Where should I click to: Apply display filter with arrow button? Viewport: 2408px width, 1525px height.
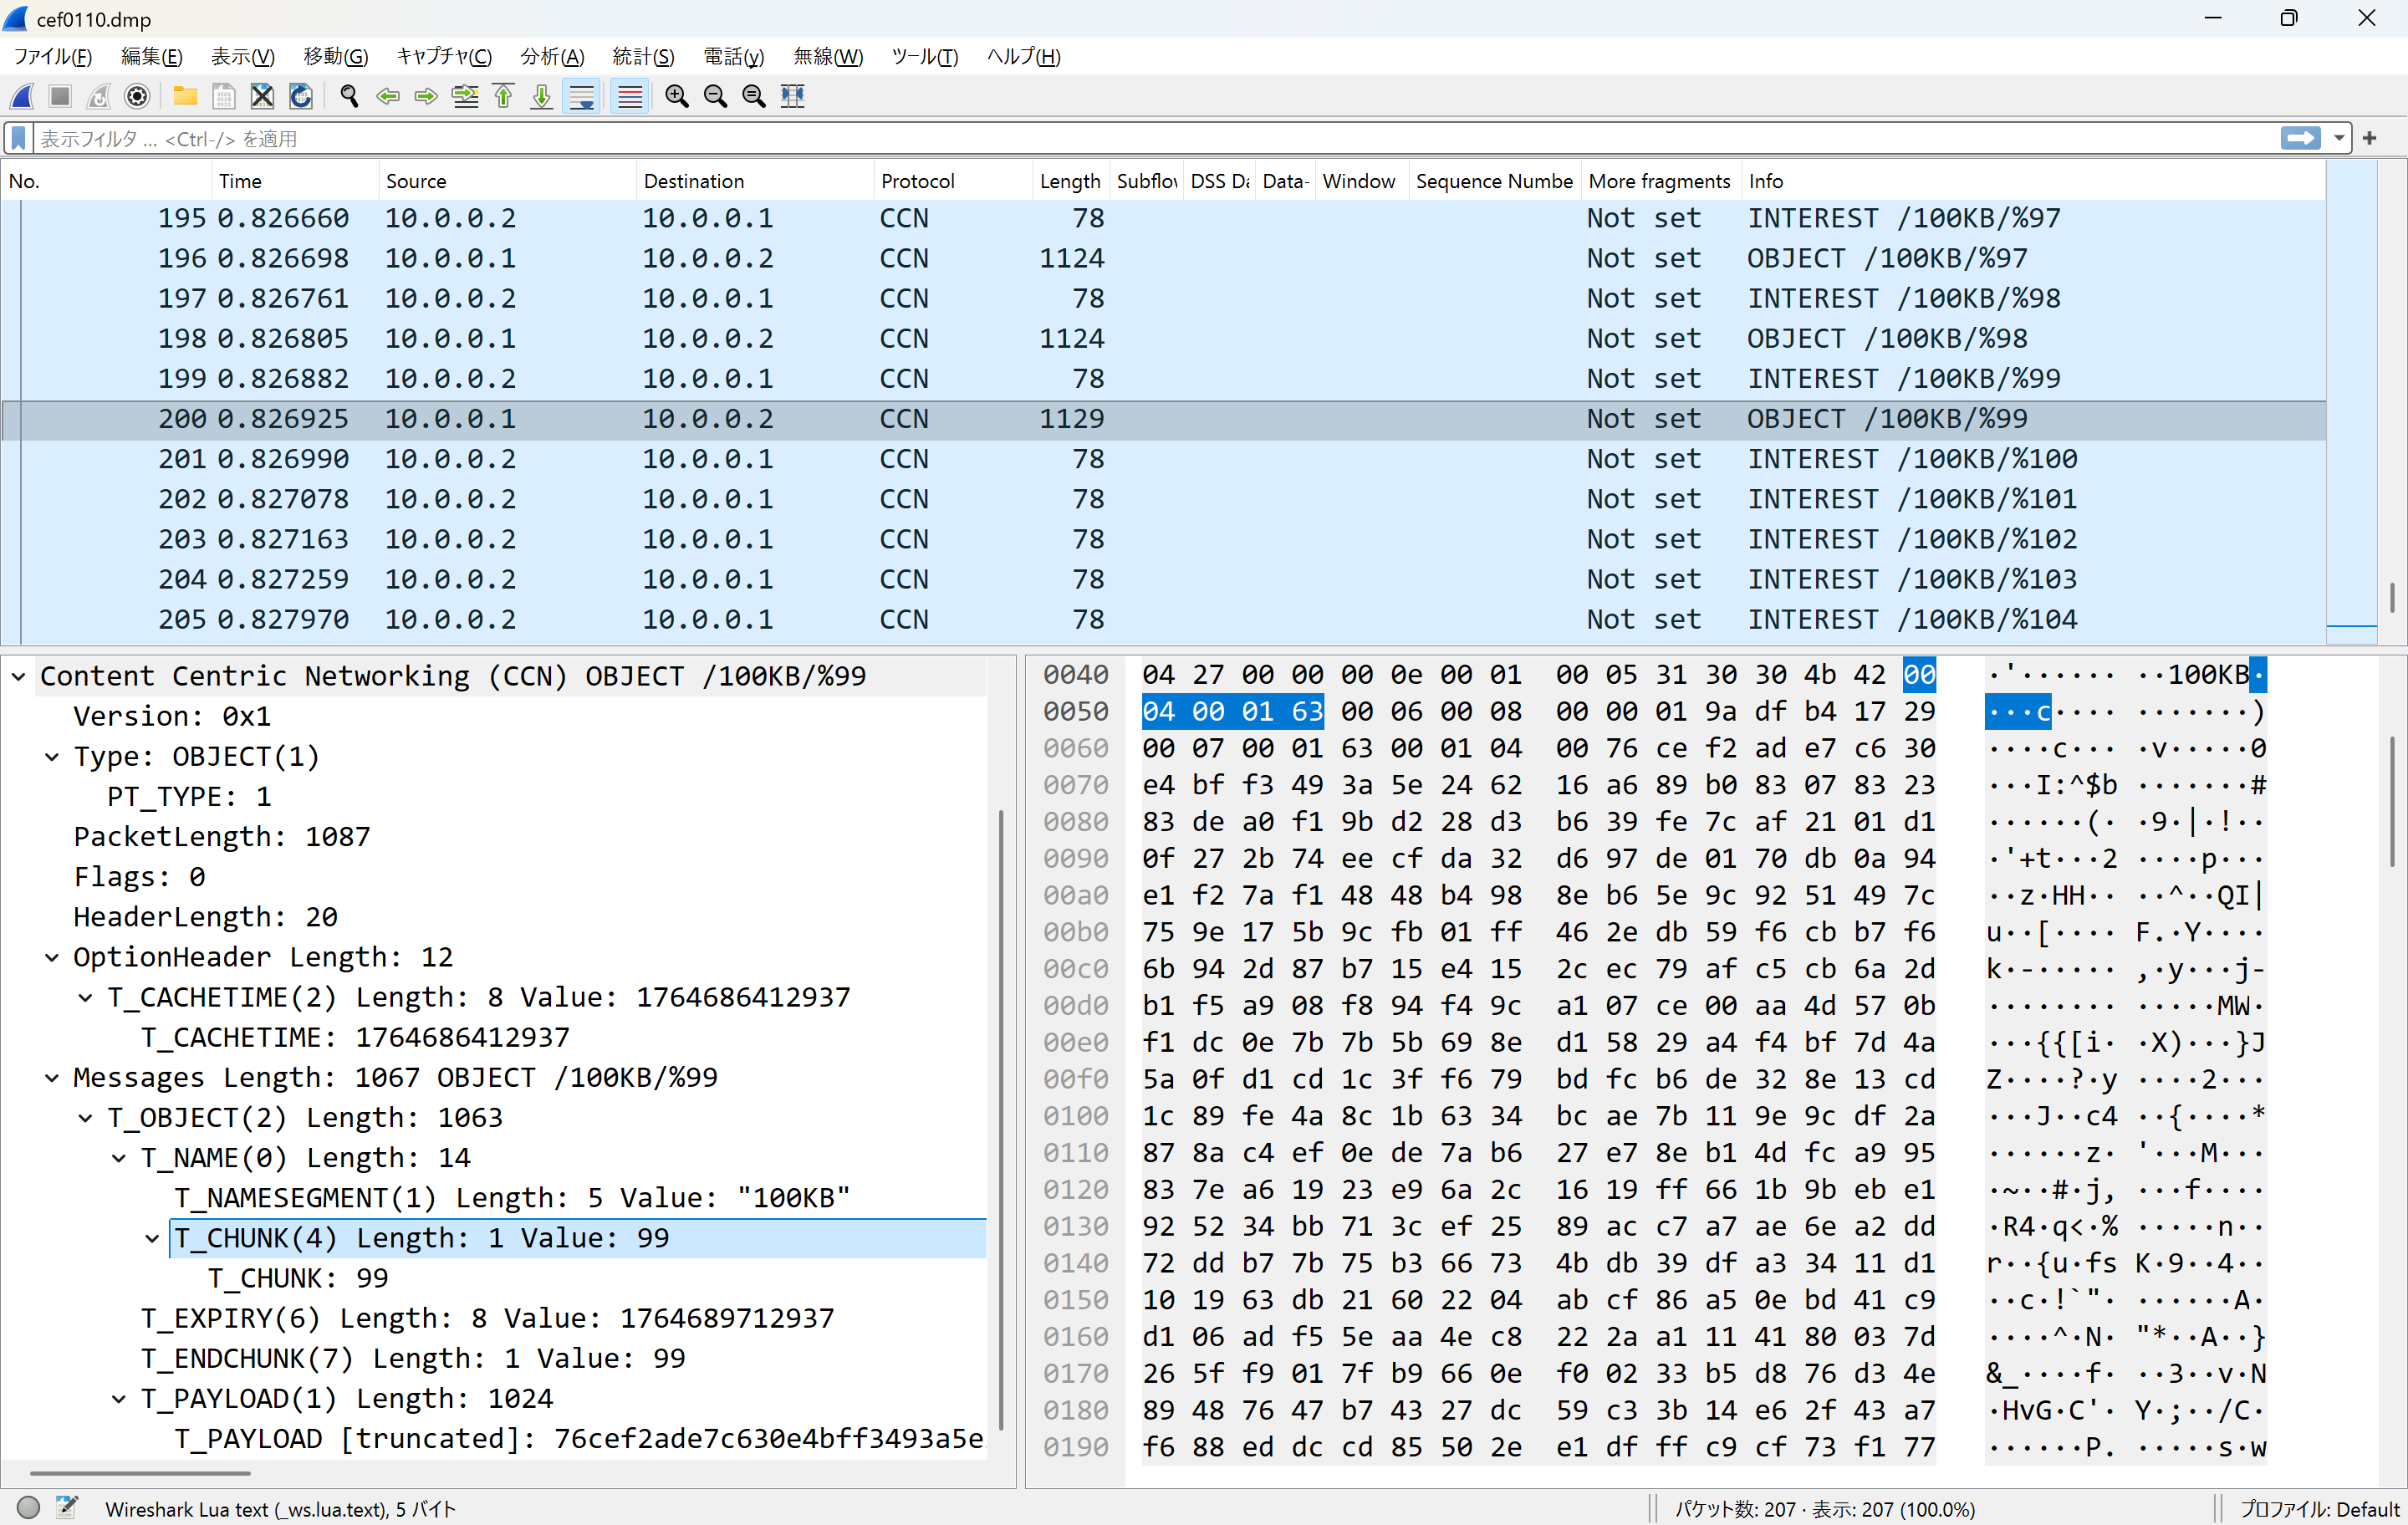2299,138
